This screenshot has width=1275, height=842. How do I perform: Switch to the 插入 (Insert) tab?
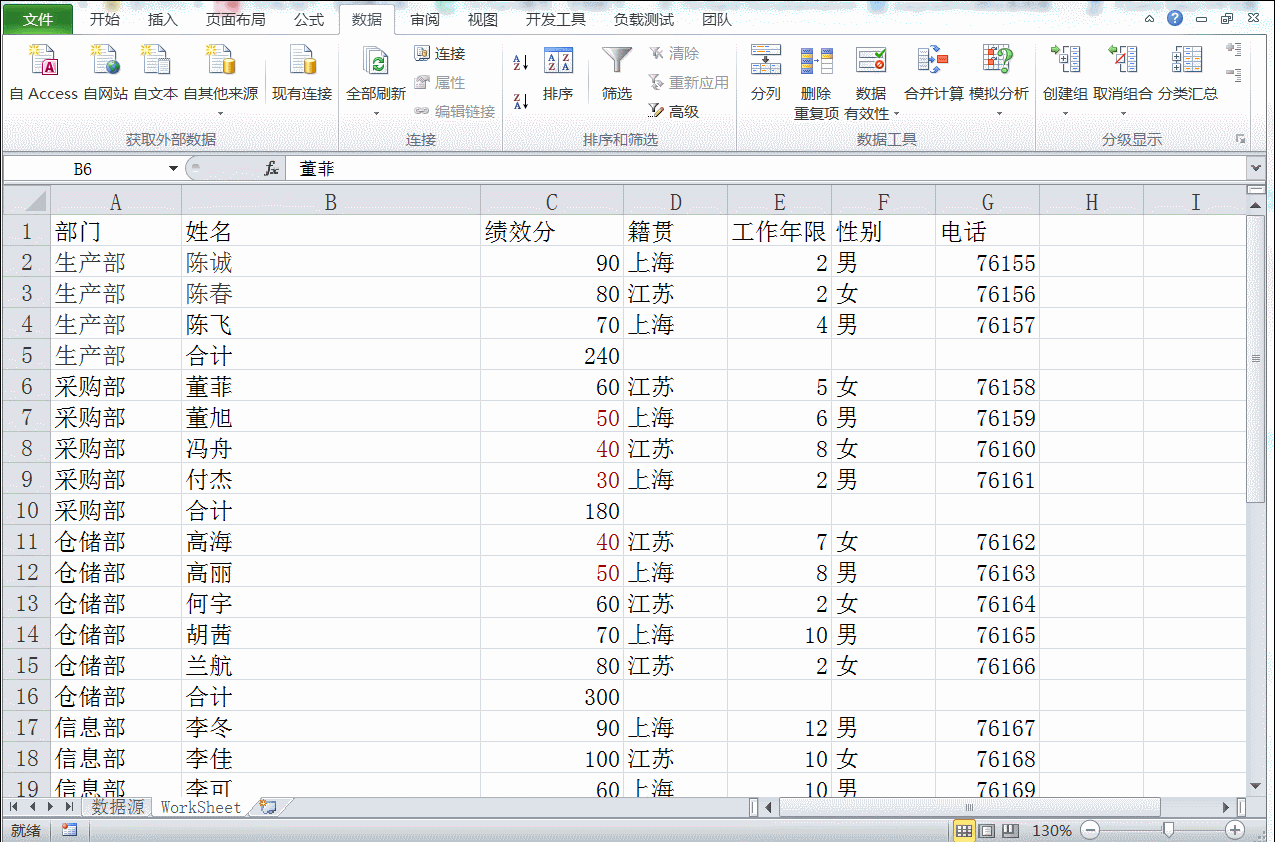pyautogui.click(x=163, y=19)
